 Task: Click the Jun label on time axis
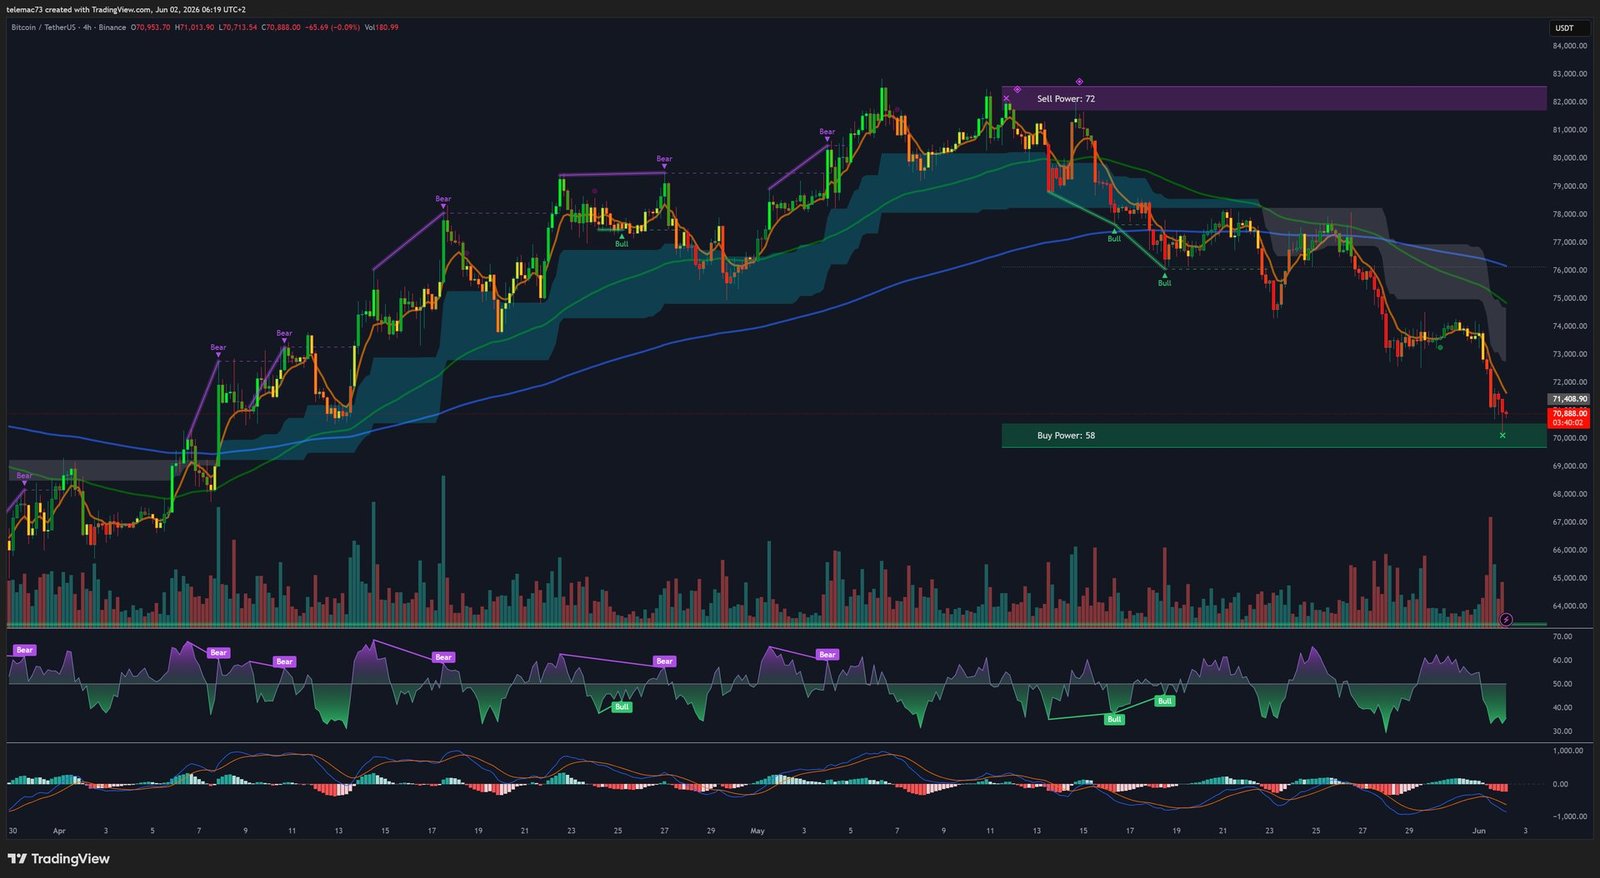[x=1479, y=831]
